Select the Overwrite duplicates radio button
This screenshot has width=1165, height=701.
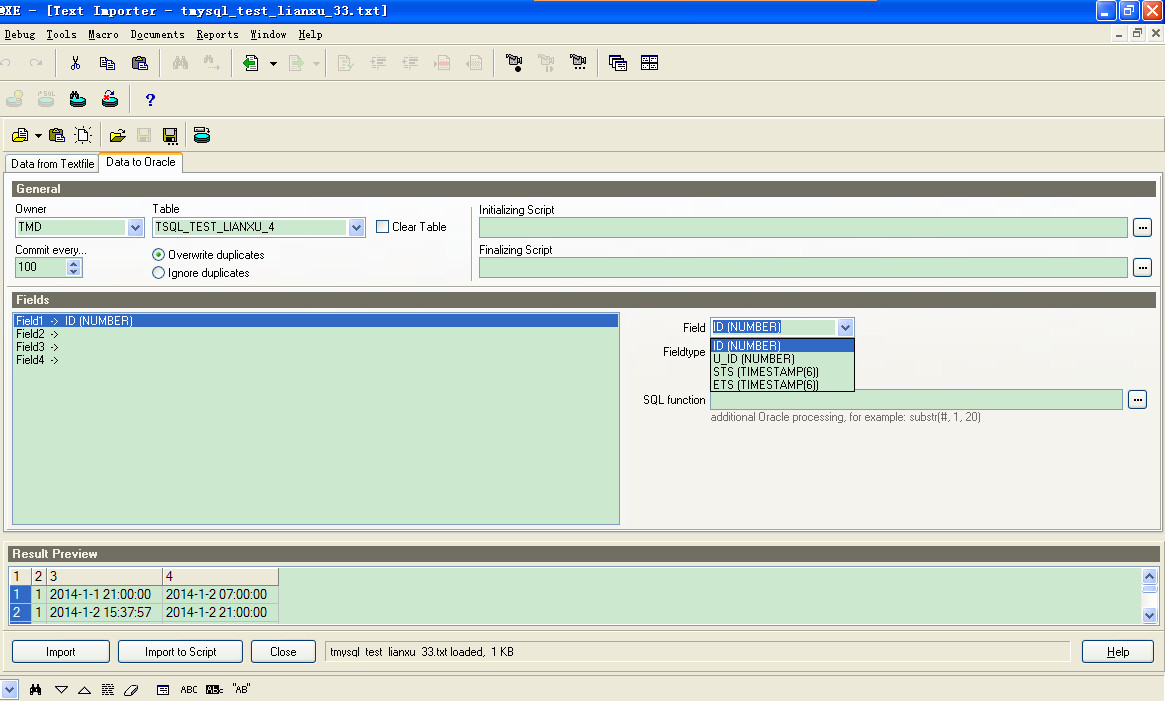pyautogui.click(x=158, y=255)
